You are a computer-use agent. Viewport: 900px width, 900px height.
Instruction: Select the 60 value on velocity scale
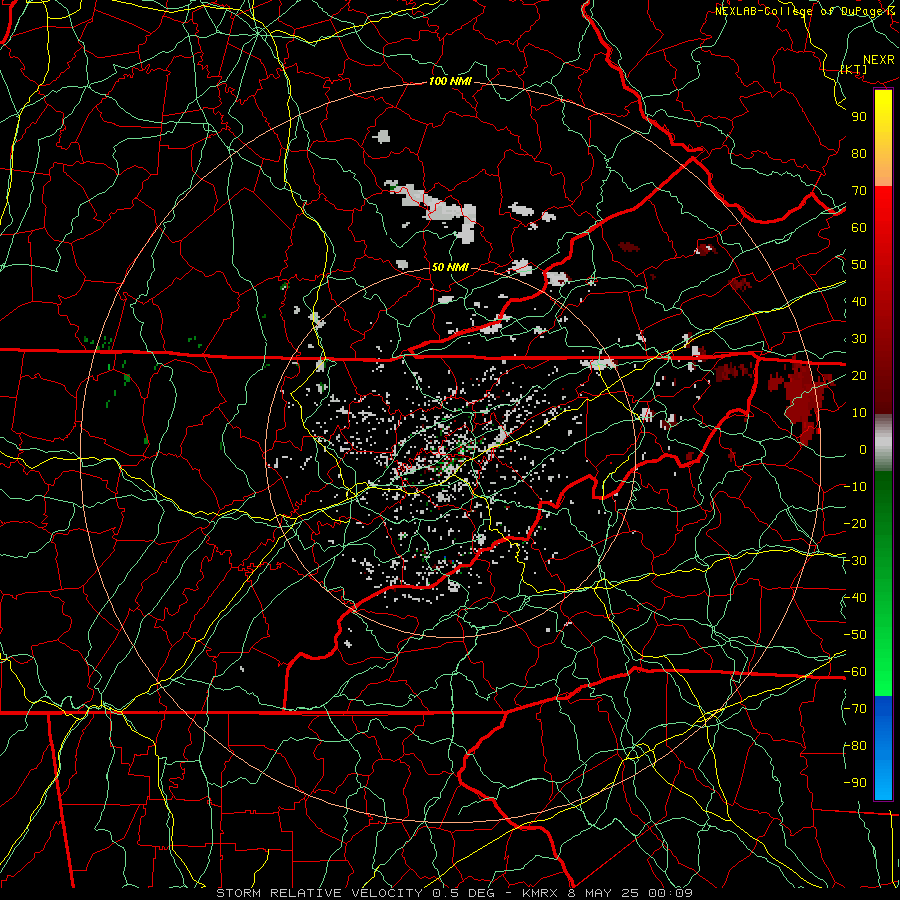(x=859, y=227)
